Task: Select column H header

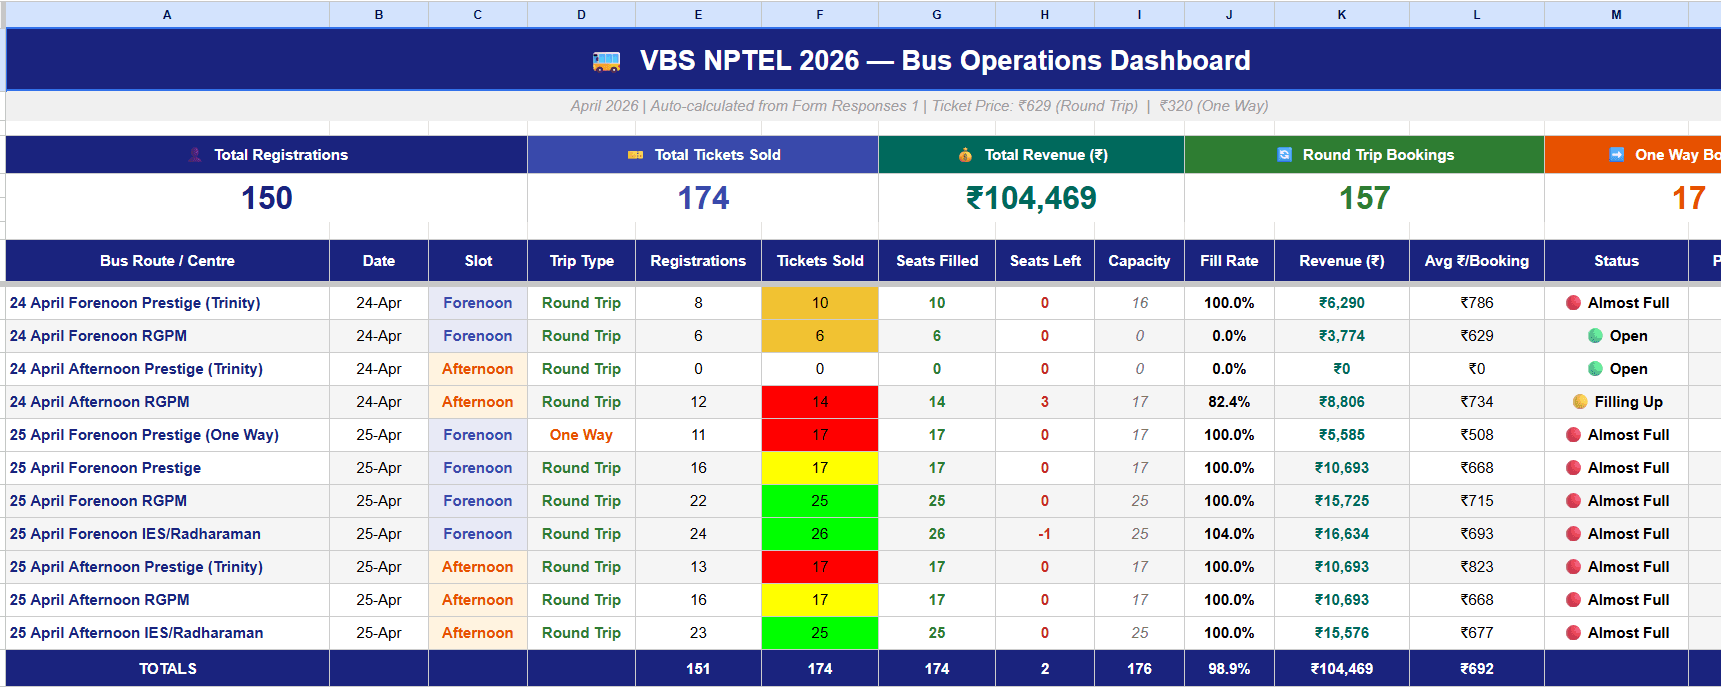Action: [1045, 14]
